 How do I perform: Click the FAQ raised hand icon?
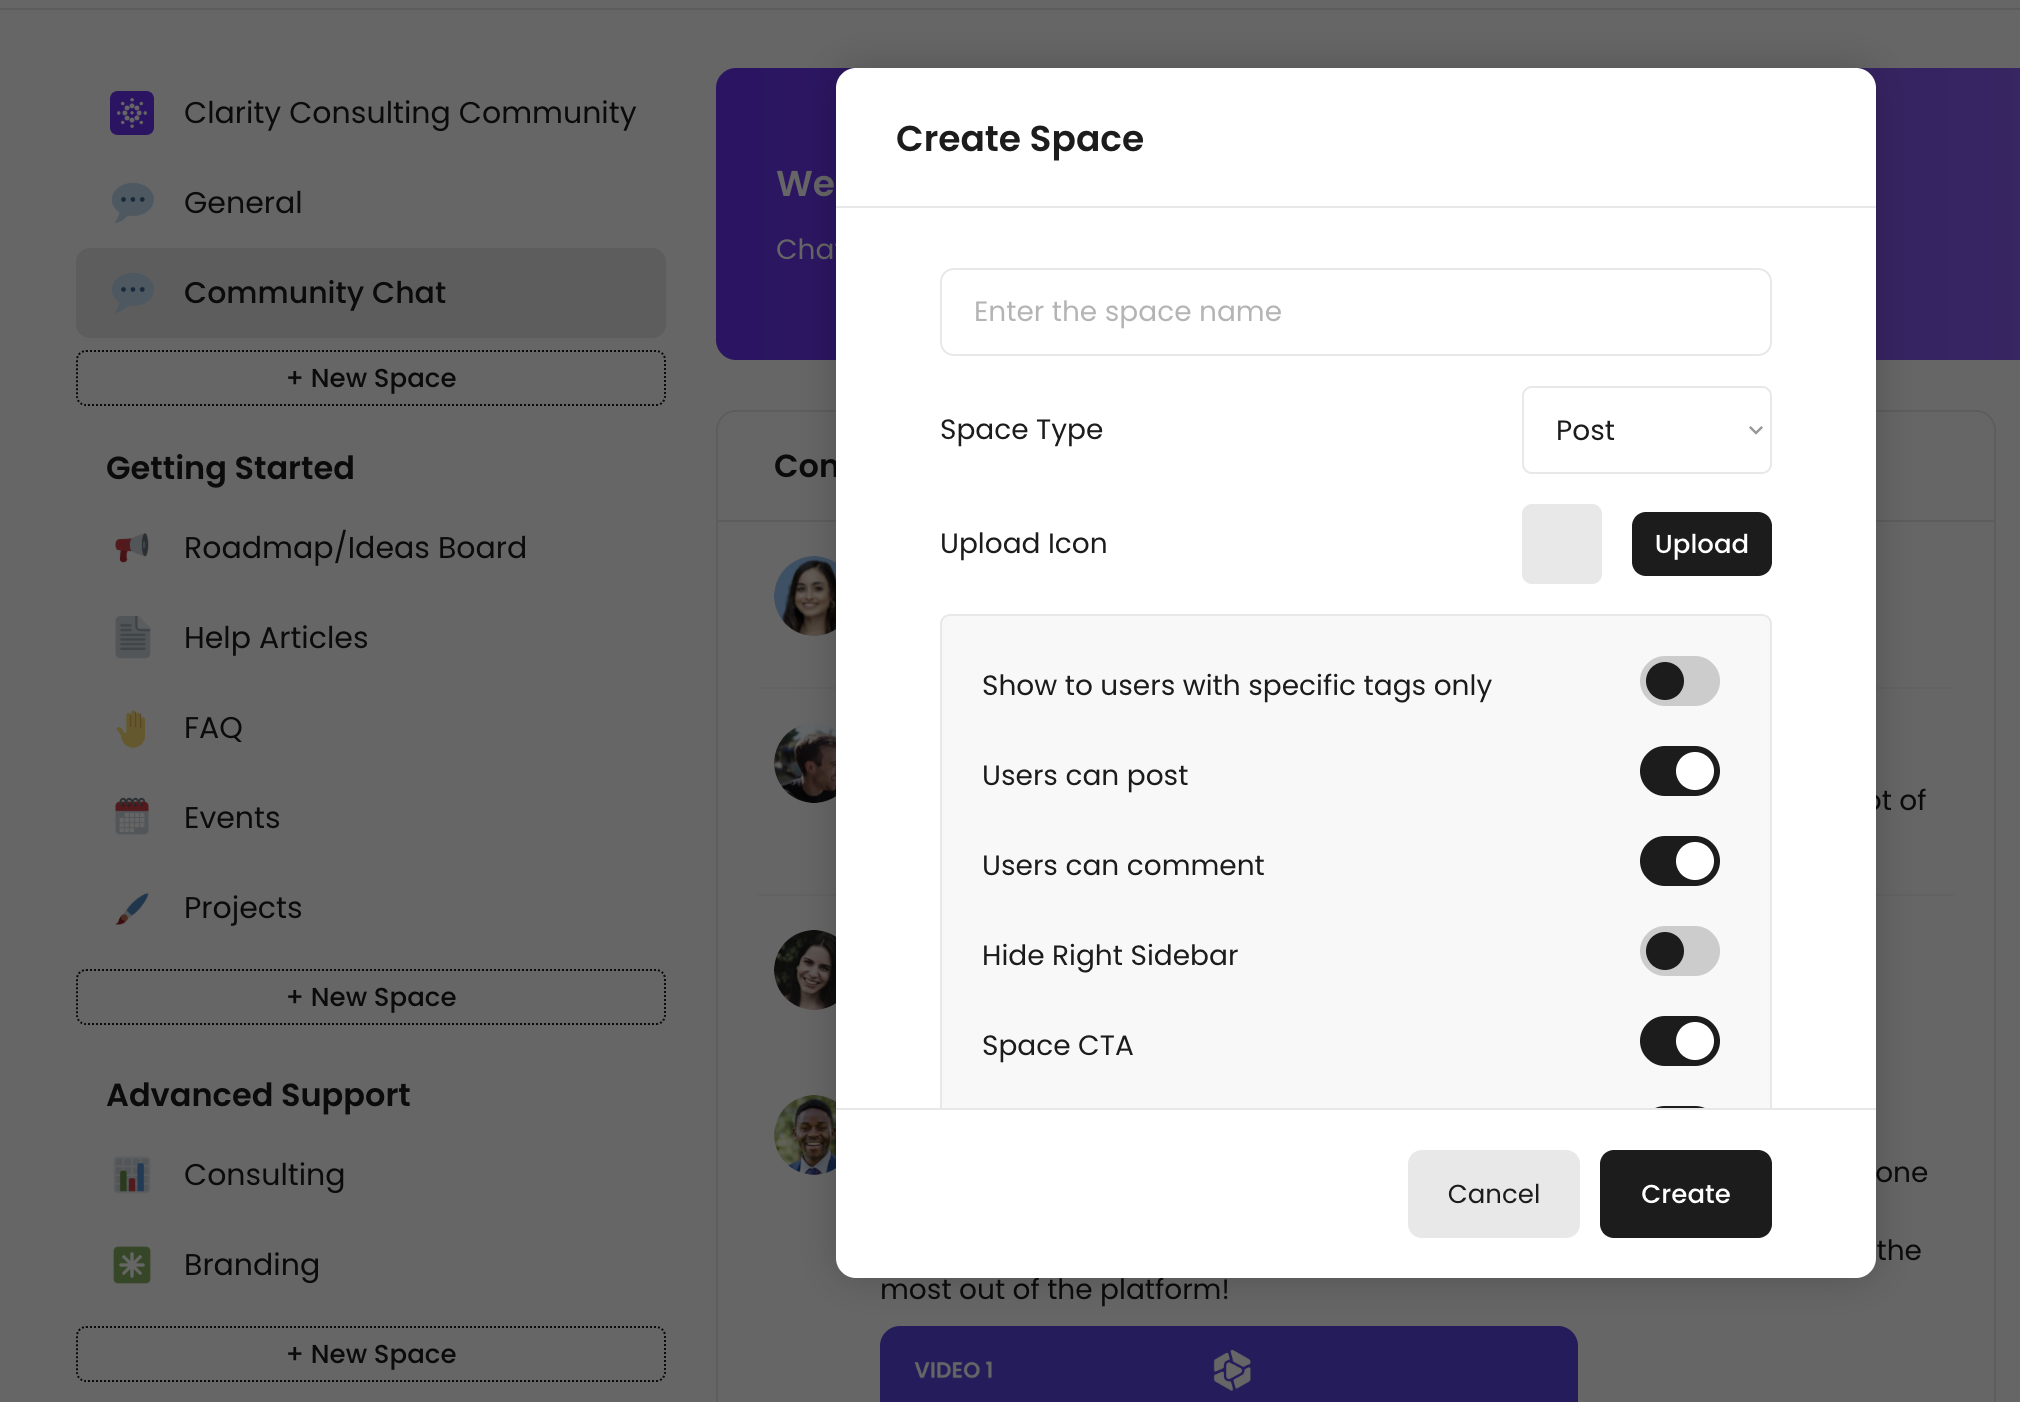click(132, 728)
